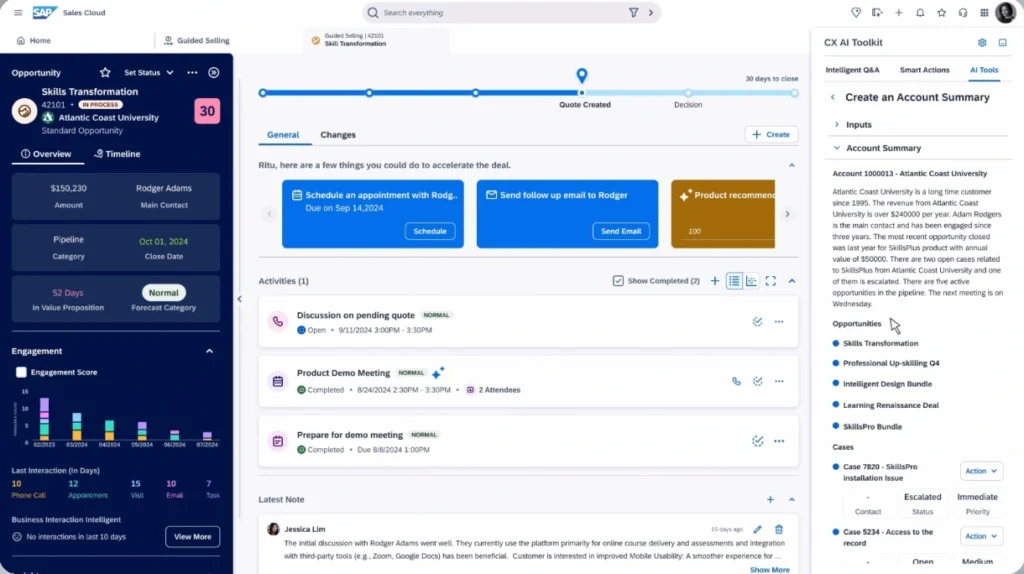Open CX AI Toolkit settings gear
1024x574 pixels.
coord(982,42)
